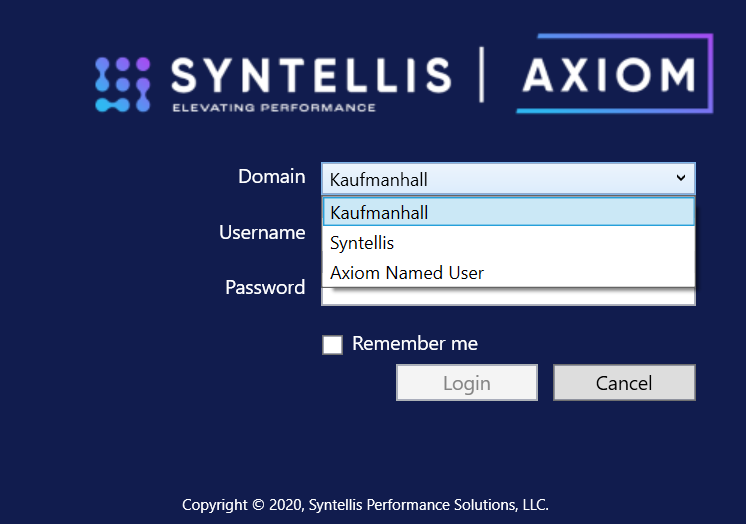746x524 pixels.
Task: Click the AXIOM framed logo
Action: [x=609, y=75]
